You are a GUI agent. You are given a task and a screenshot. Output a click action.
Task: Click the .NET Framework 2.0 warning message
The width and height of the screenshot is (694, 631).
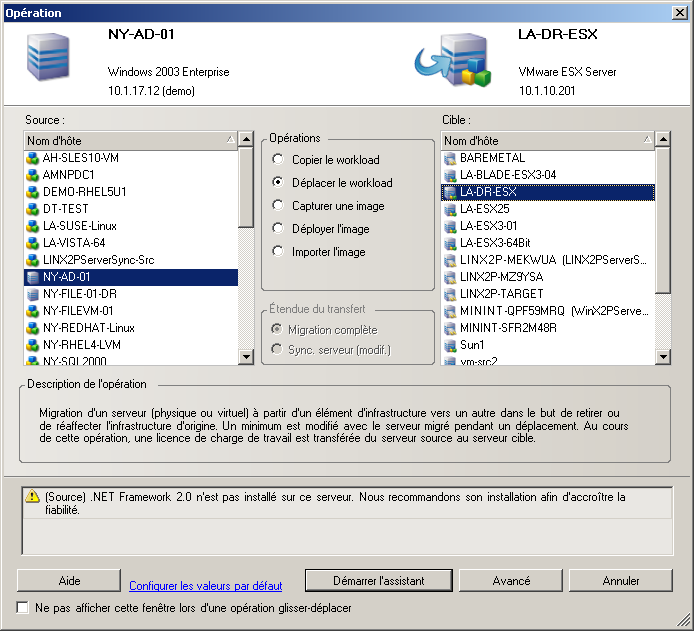pyautogui.click(x=335, y=503)
